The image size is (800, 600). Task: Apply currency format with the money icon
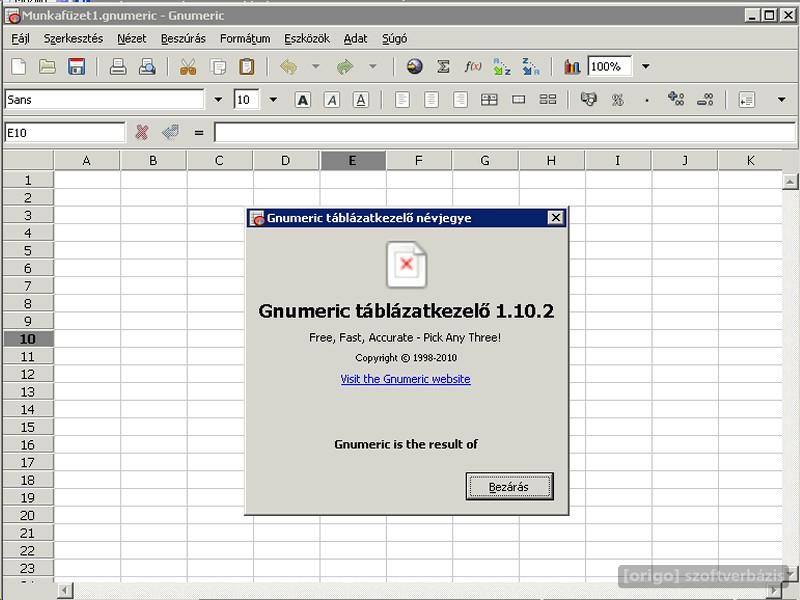[x=589, y=99]
